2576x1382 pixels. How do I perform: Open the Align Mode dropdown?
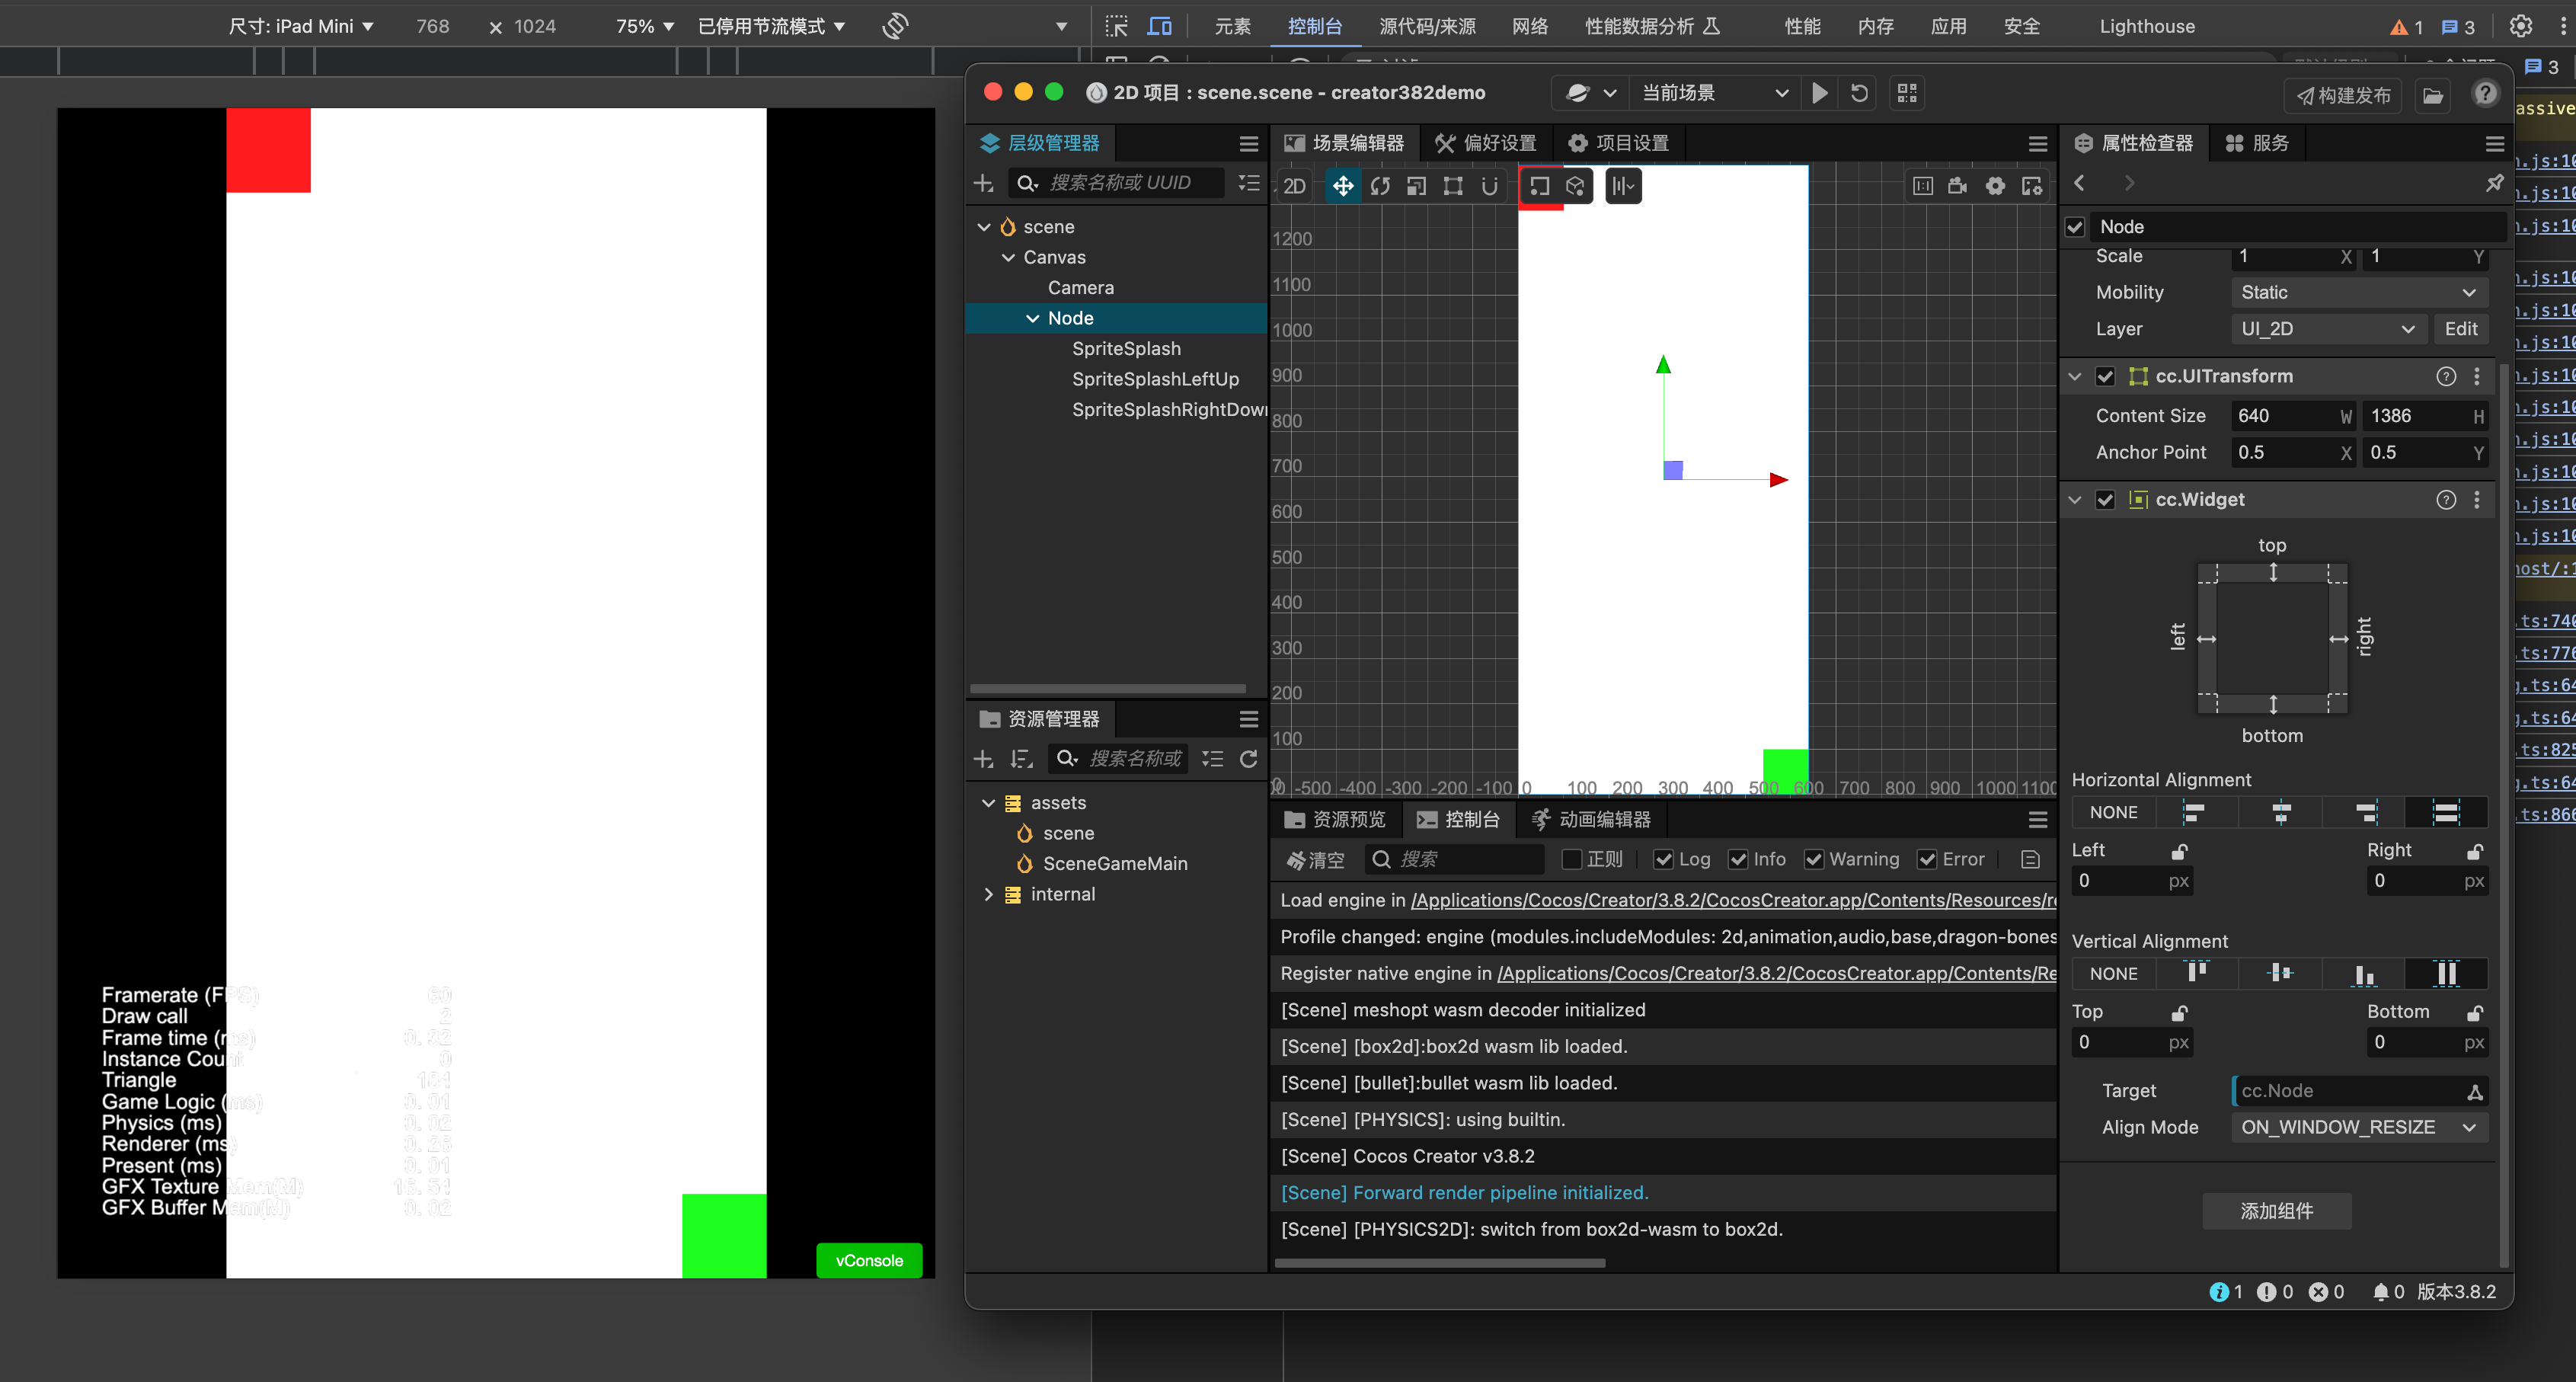2357,1127
